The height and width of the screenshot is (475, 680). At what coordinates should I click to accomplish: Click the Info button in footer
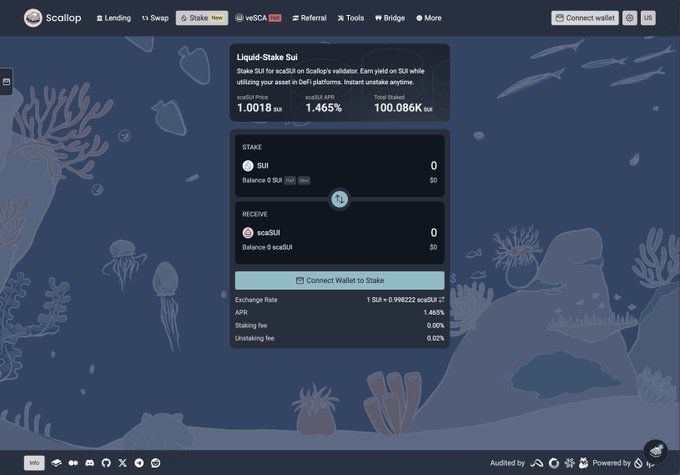point(34,463)
